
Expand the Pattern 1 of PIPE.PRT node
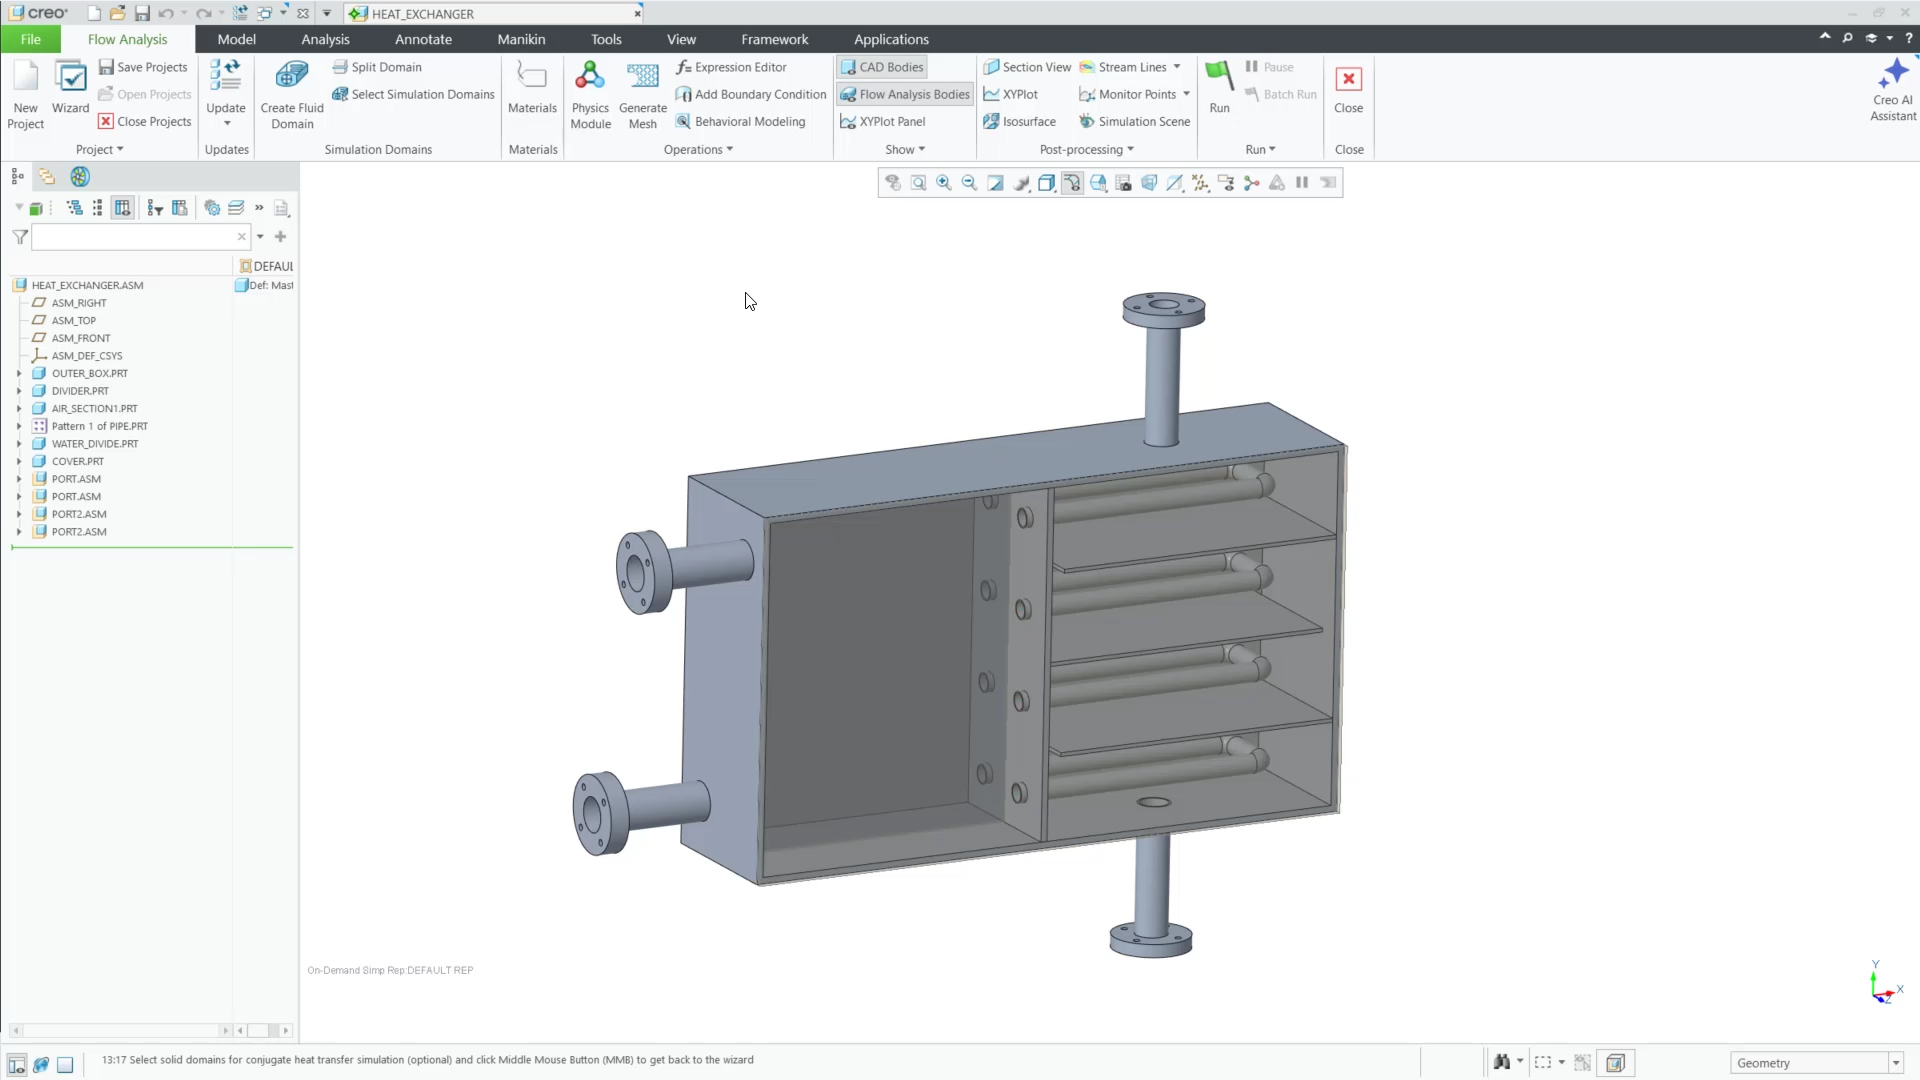(x=19, y=426)
